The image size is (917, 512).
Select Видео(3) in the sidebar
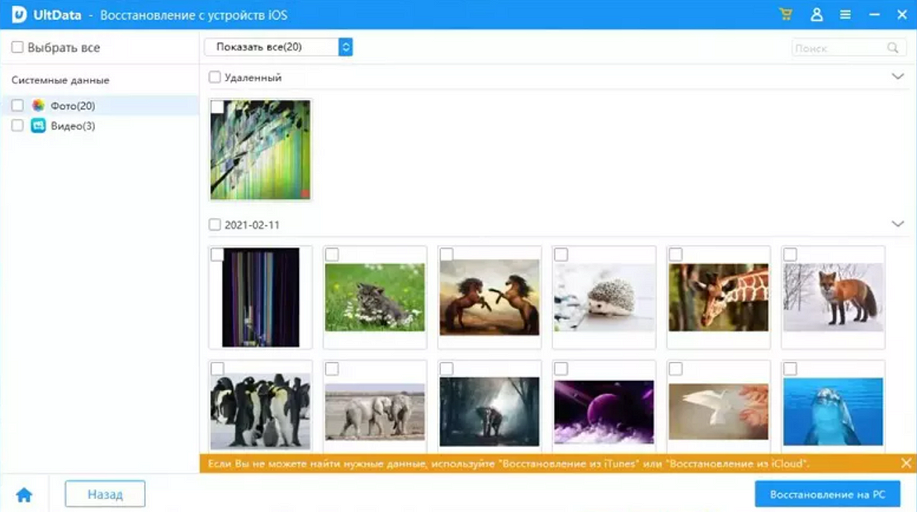(73, 126)
